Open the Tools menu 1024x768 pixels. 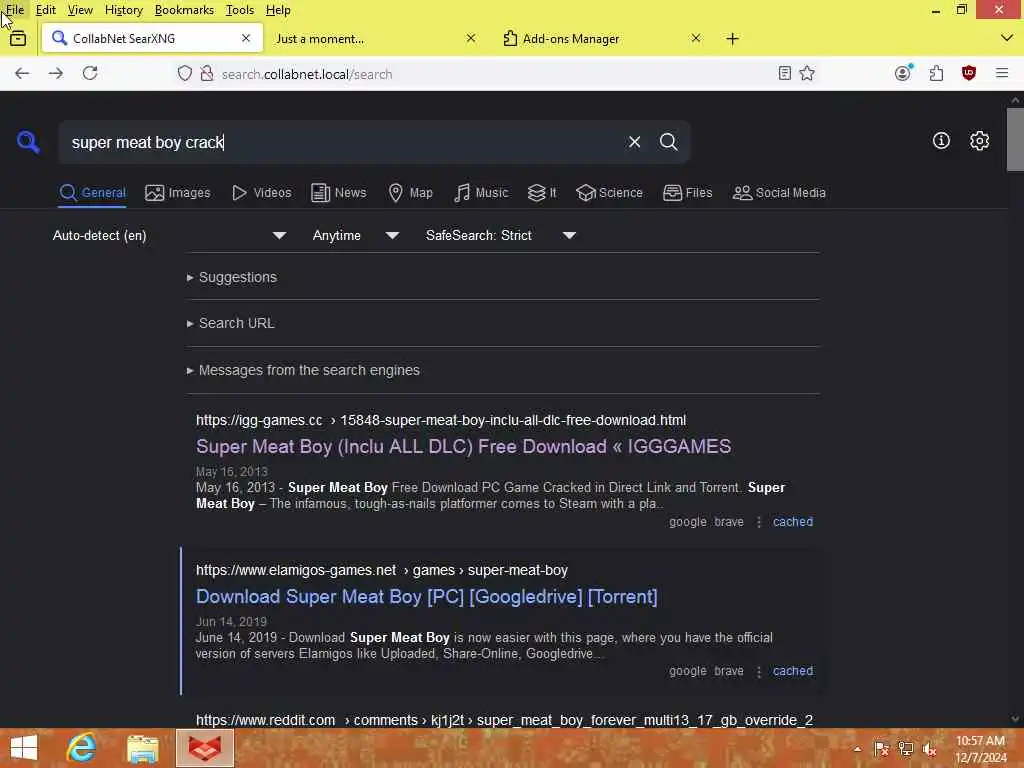click(x=240, y=10)
